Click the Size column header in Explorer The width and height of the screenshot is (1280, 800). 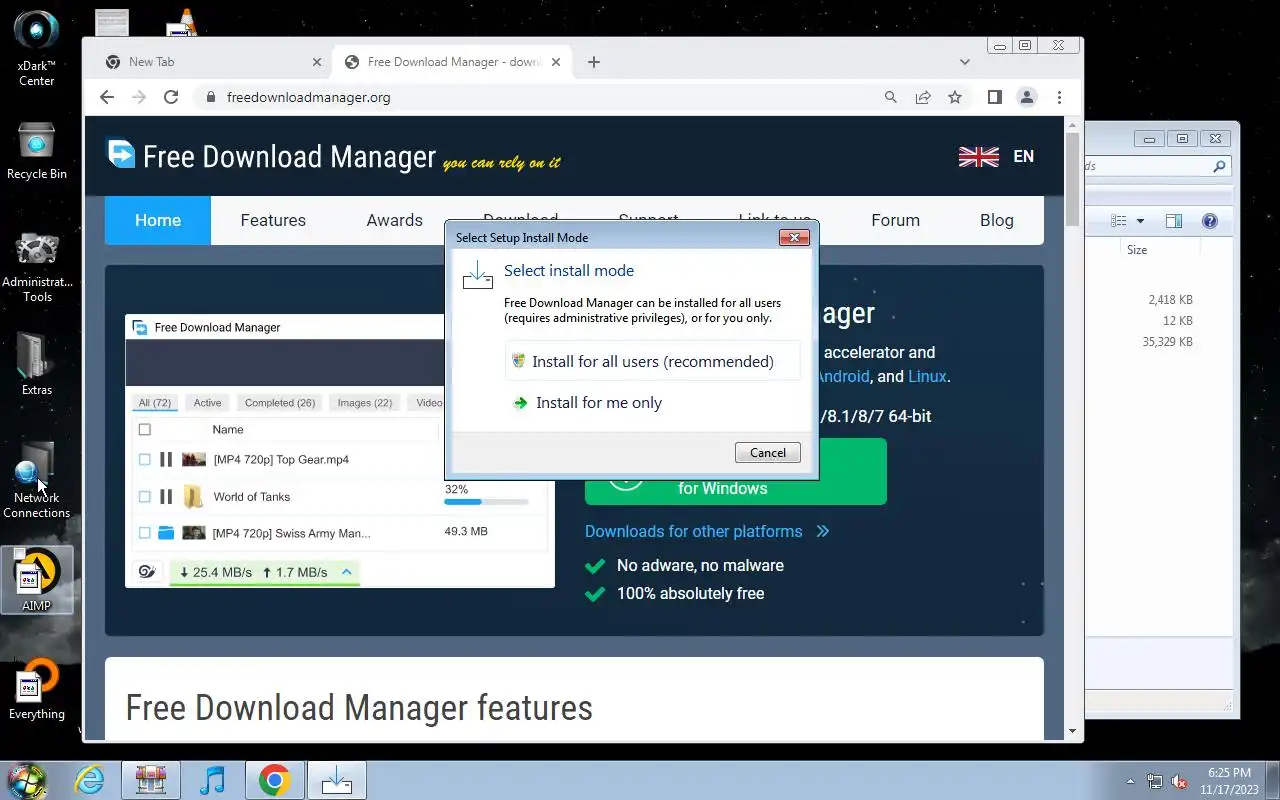pyautogui.click(x=1137, y=250)
